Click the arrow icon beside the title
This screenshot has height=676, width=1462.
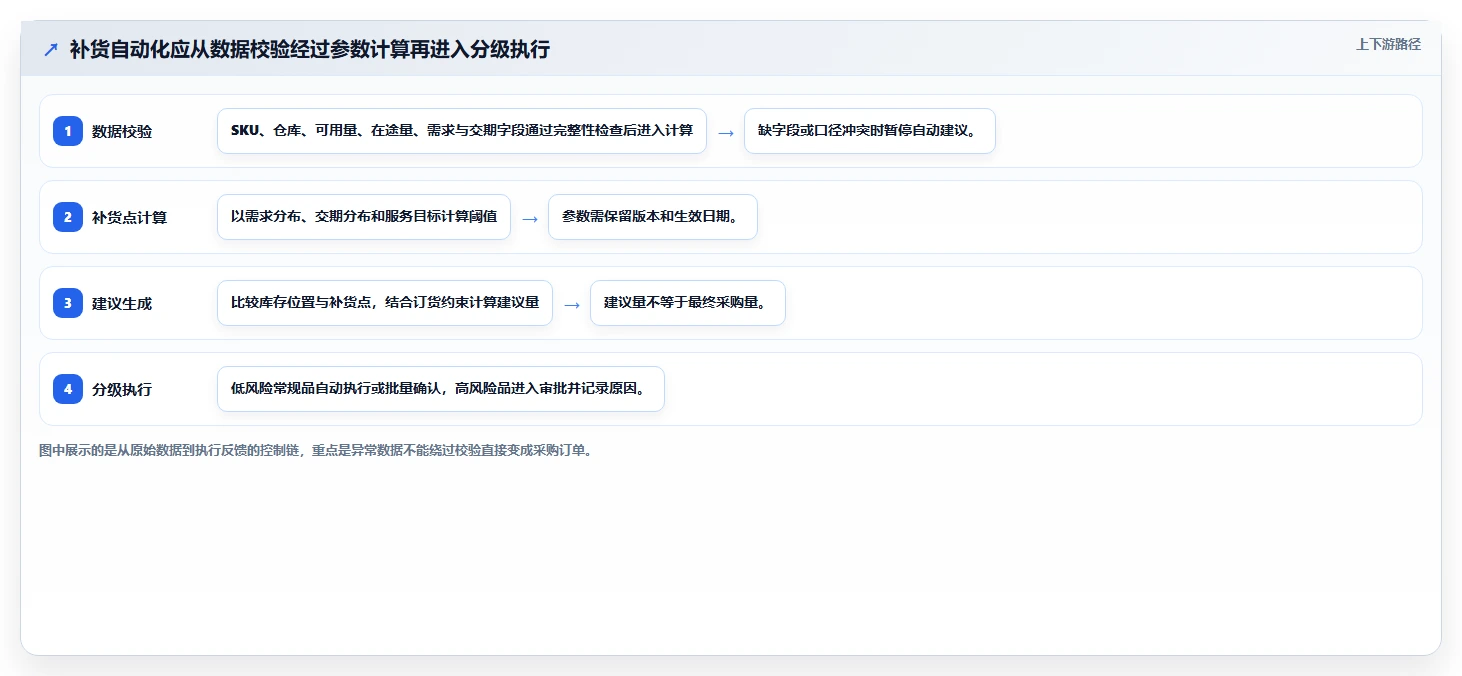coord(51,50)
